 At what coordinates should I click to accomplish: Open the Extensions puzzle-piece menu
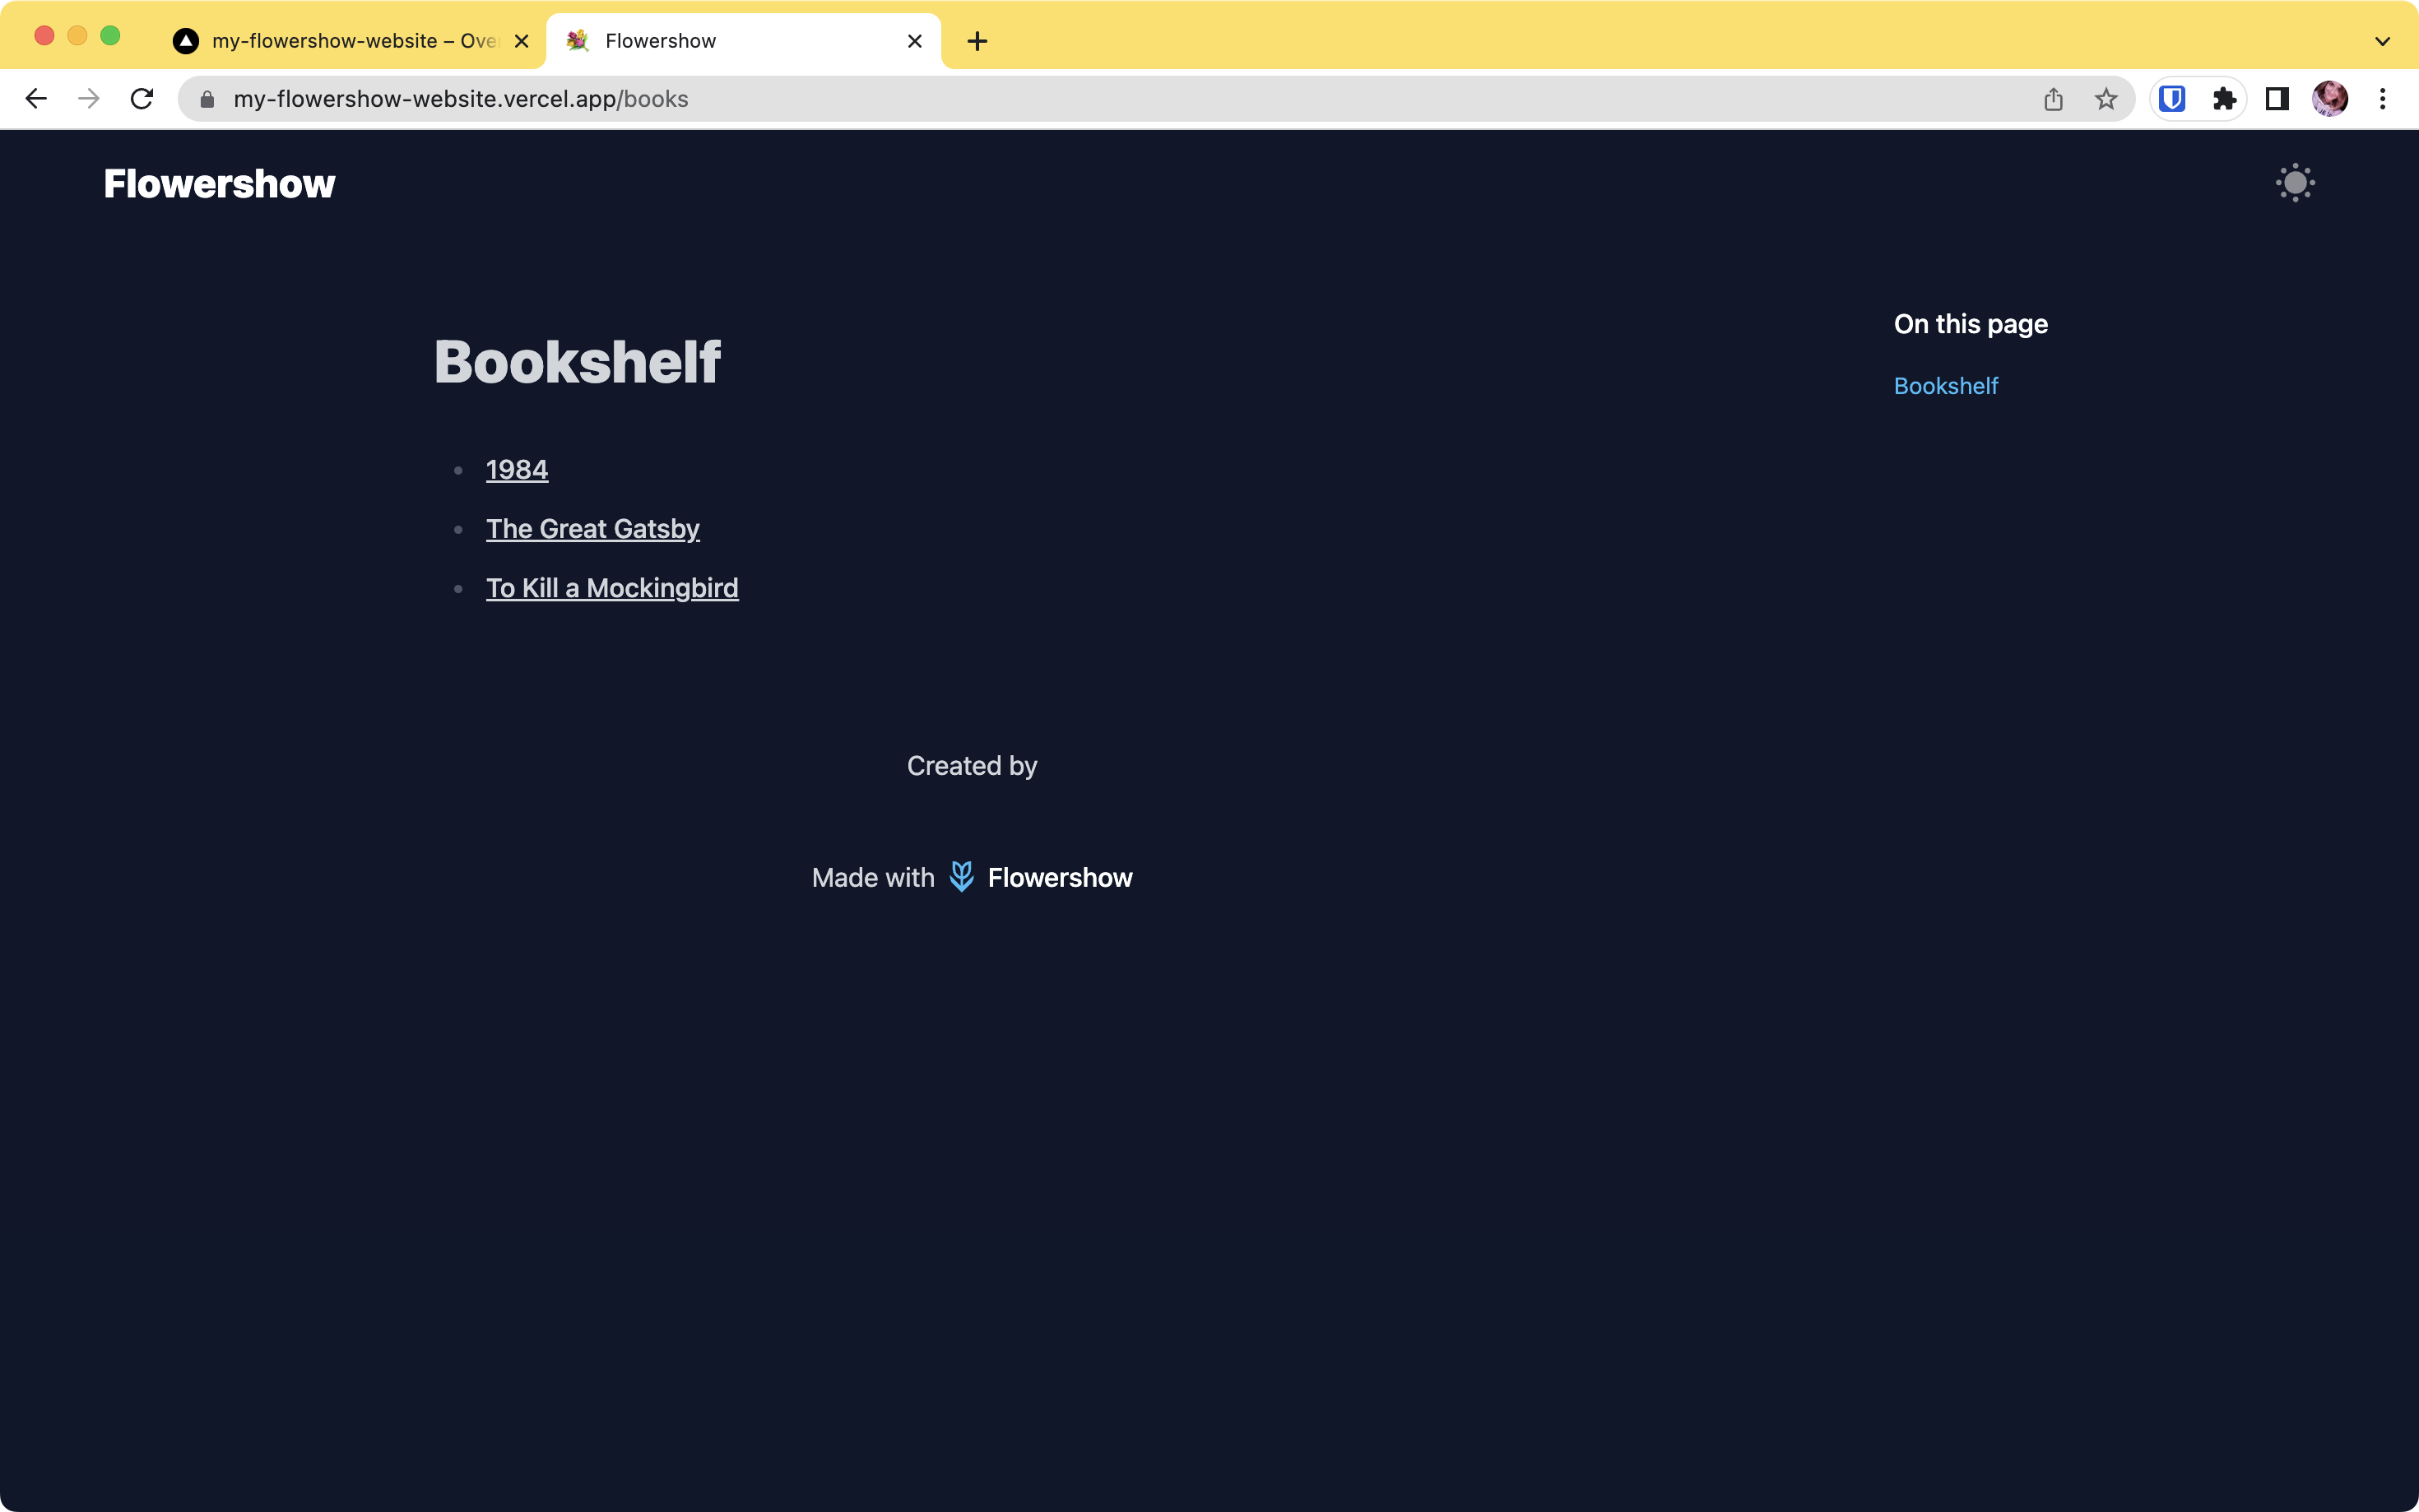(2224, 99)
